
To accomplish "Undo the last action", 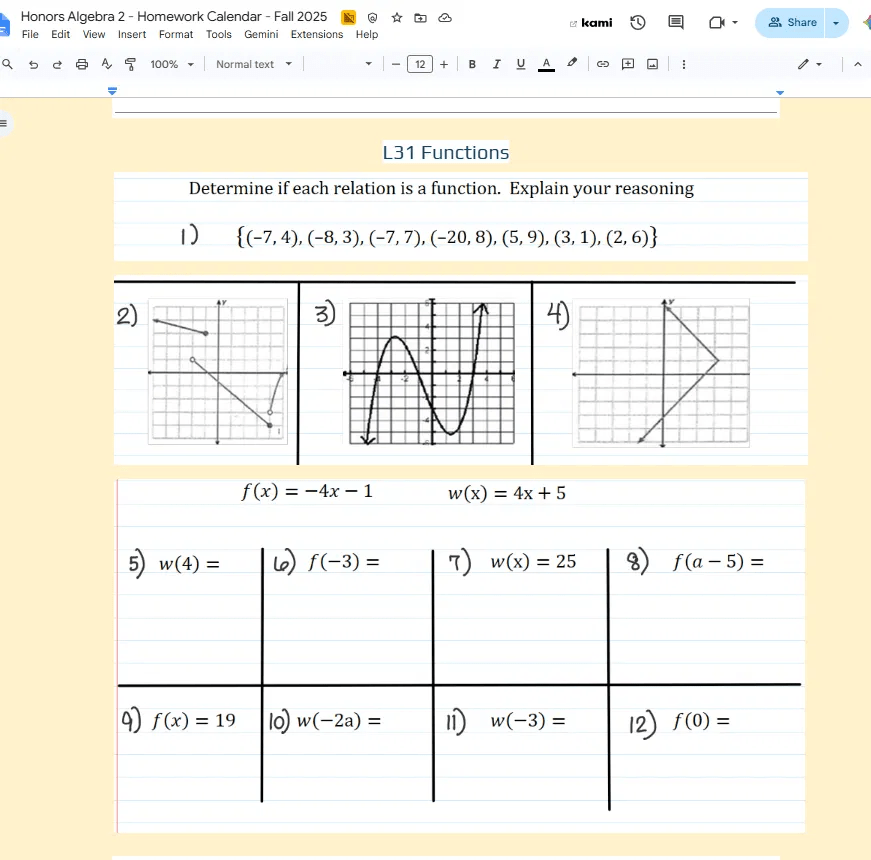I will [x=33, y=64].
